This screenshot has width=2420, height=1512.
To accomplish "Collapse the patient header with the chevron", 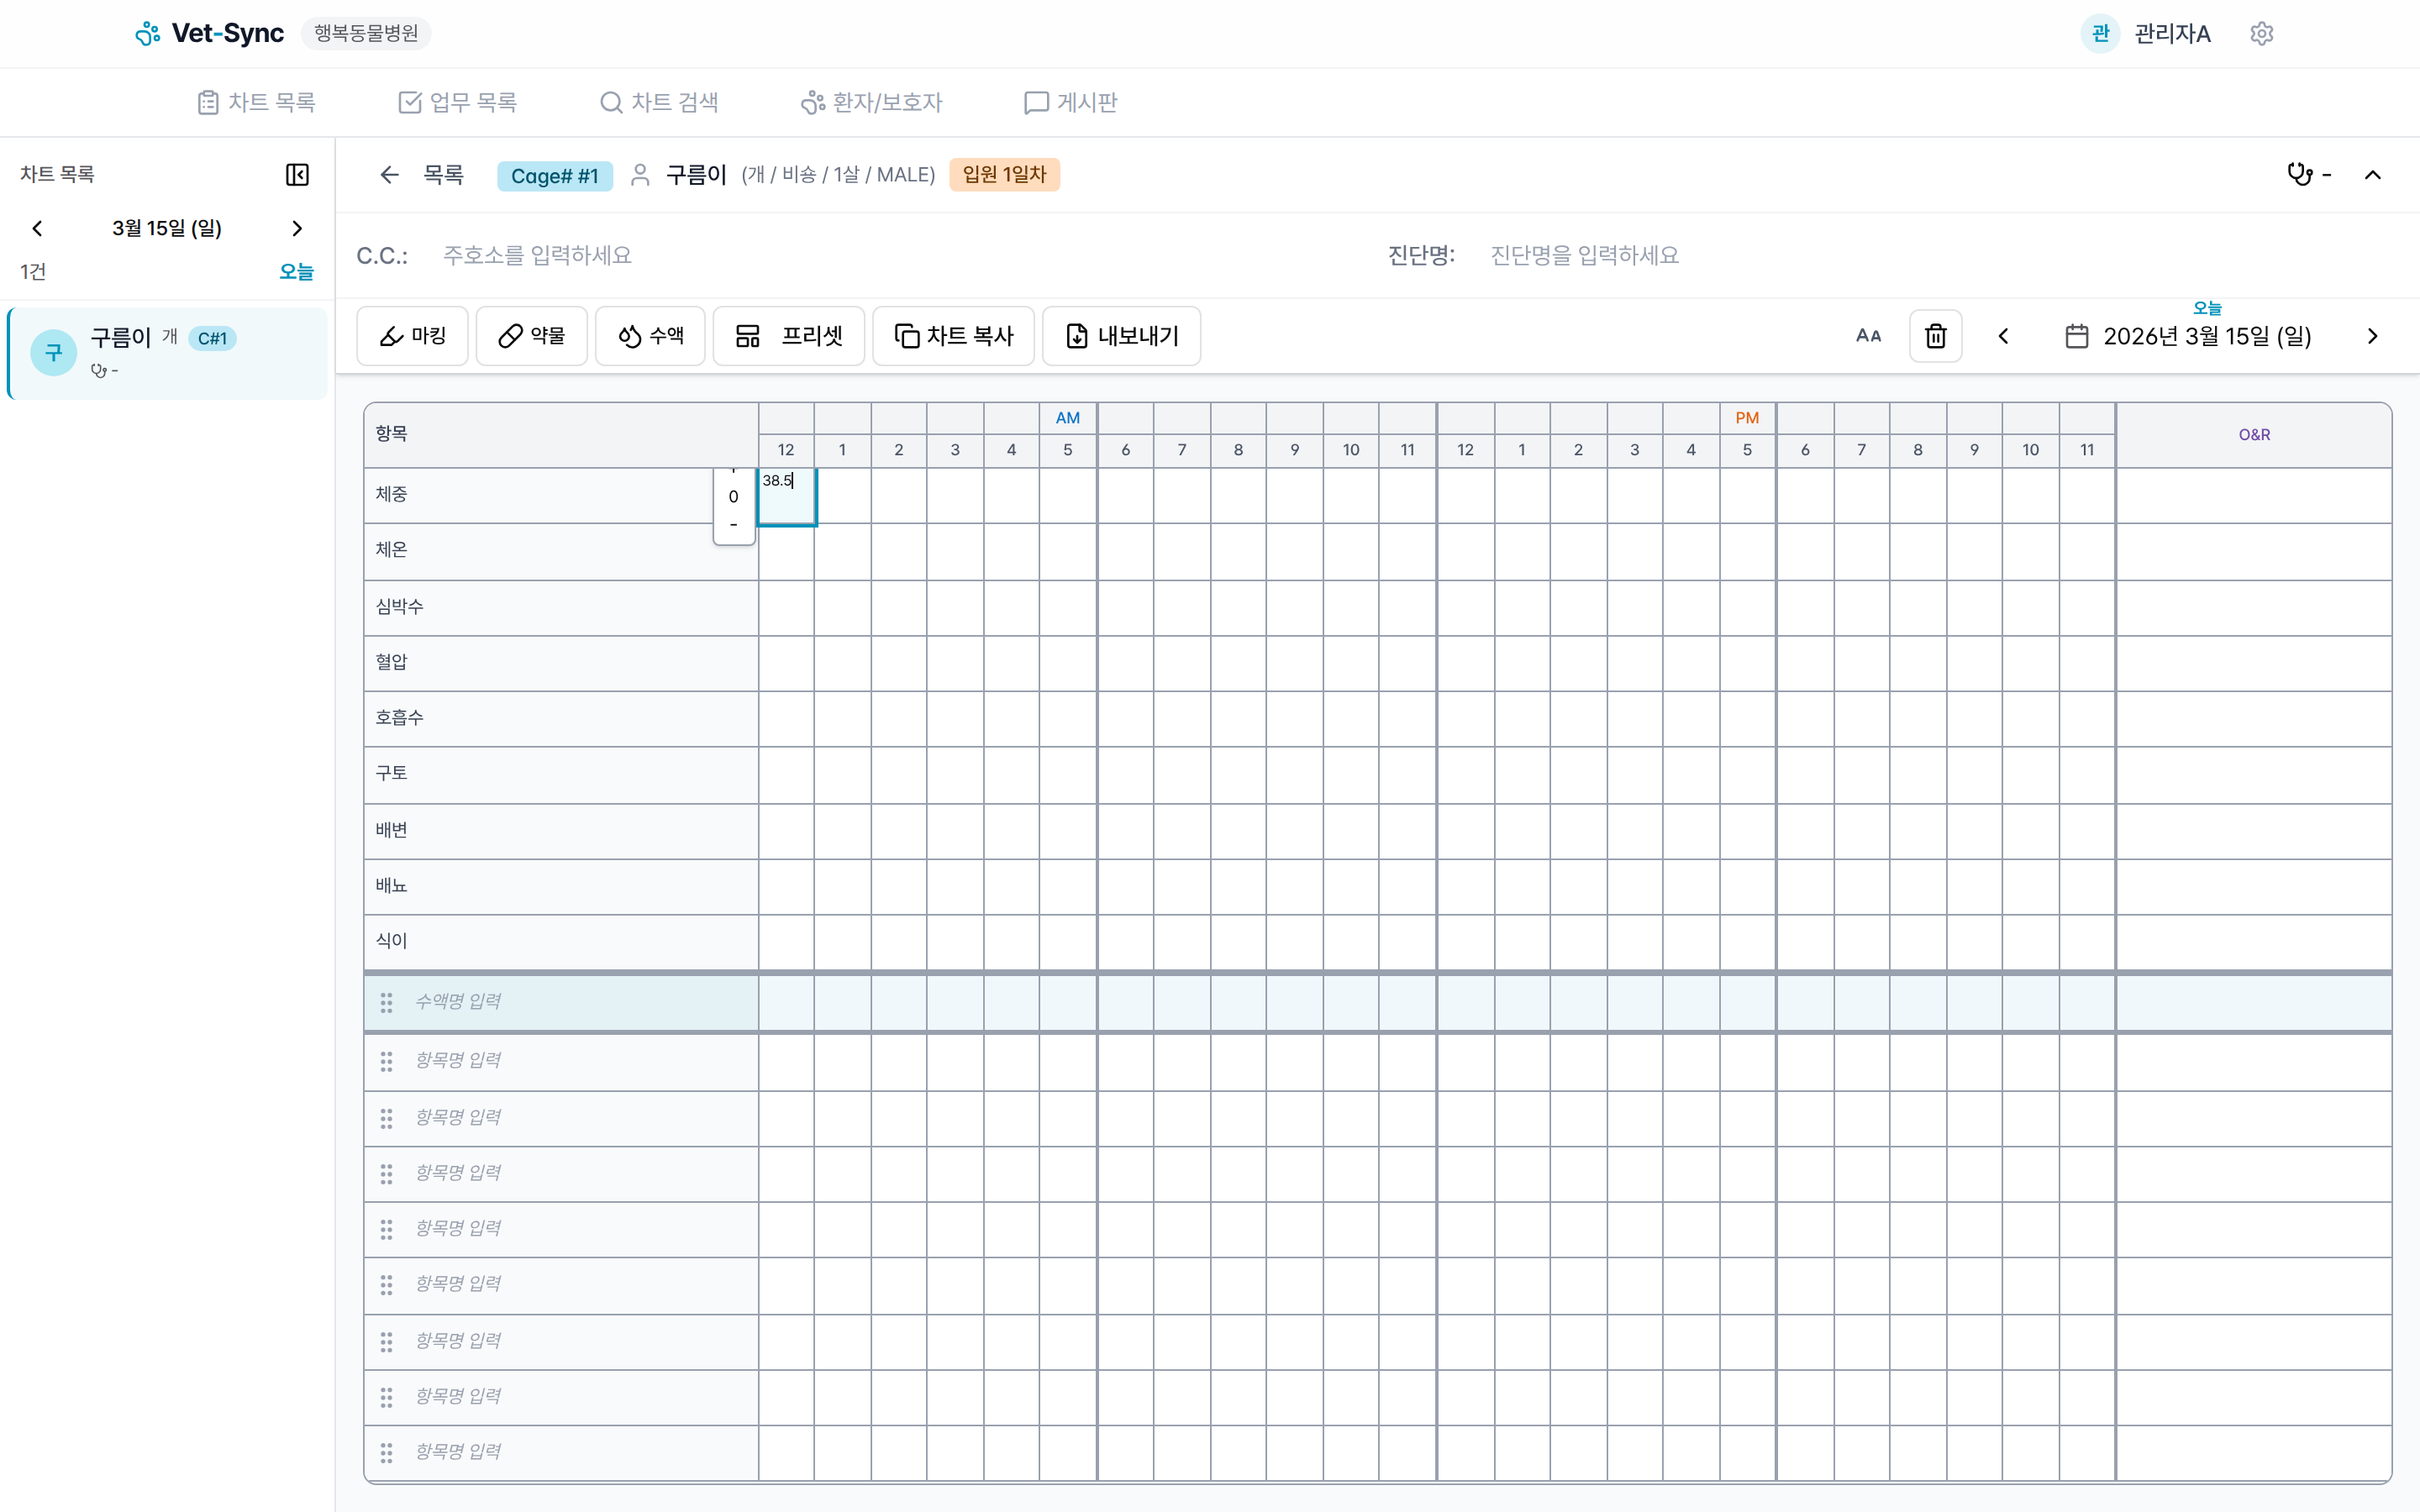I will click(x=2373, y=174).
